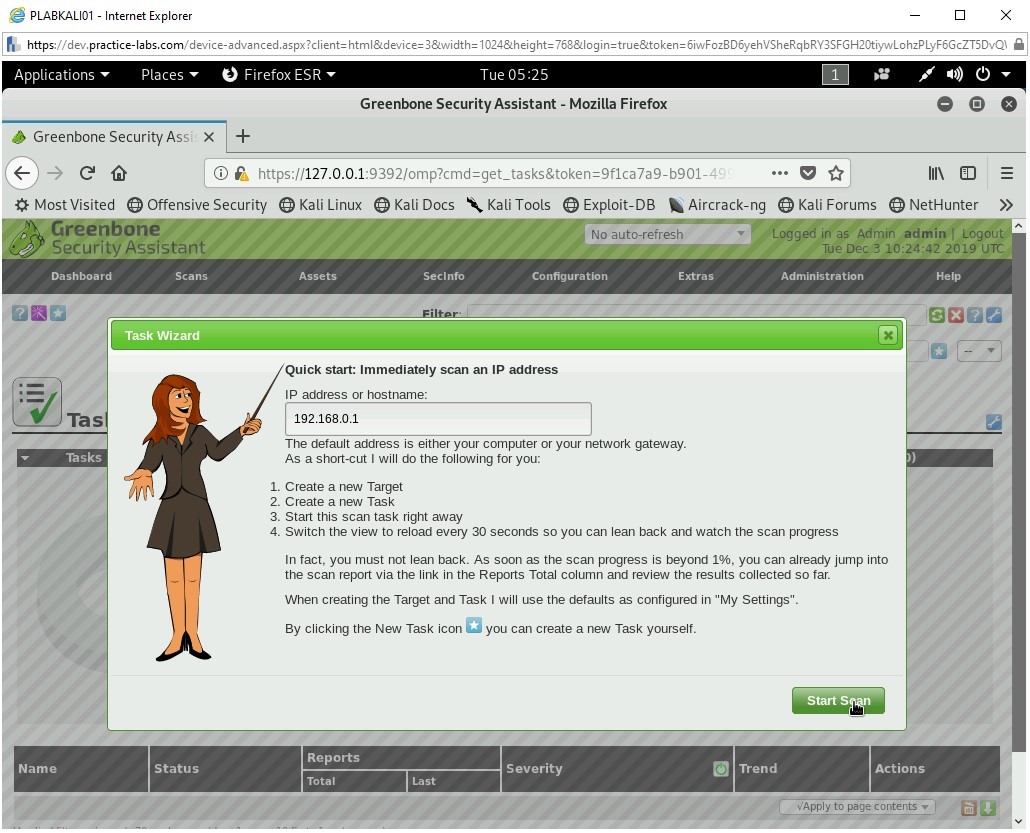
Task: Open the Firefox Library icon
Action: click(x=936, y=173)
